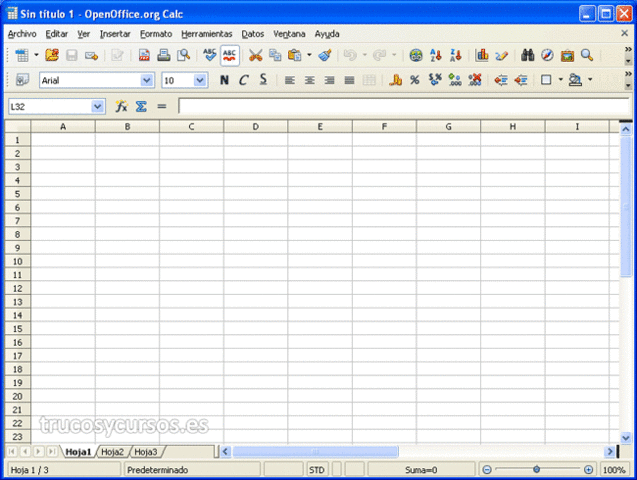Add decimal place icon
Image resolution: width=637 pixels, height=480 pixels.
455,80
